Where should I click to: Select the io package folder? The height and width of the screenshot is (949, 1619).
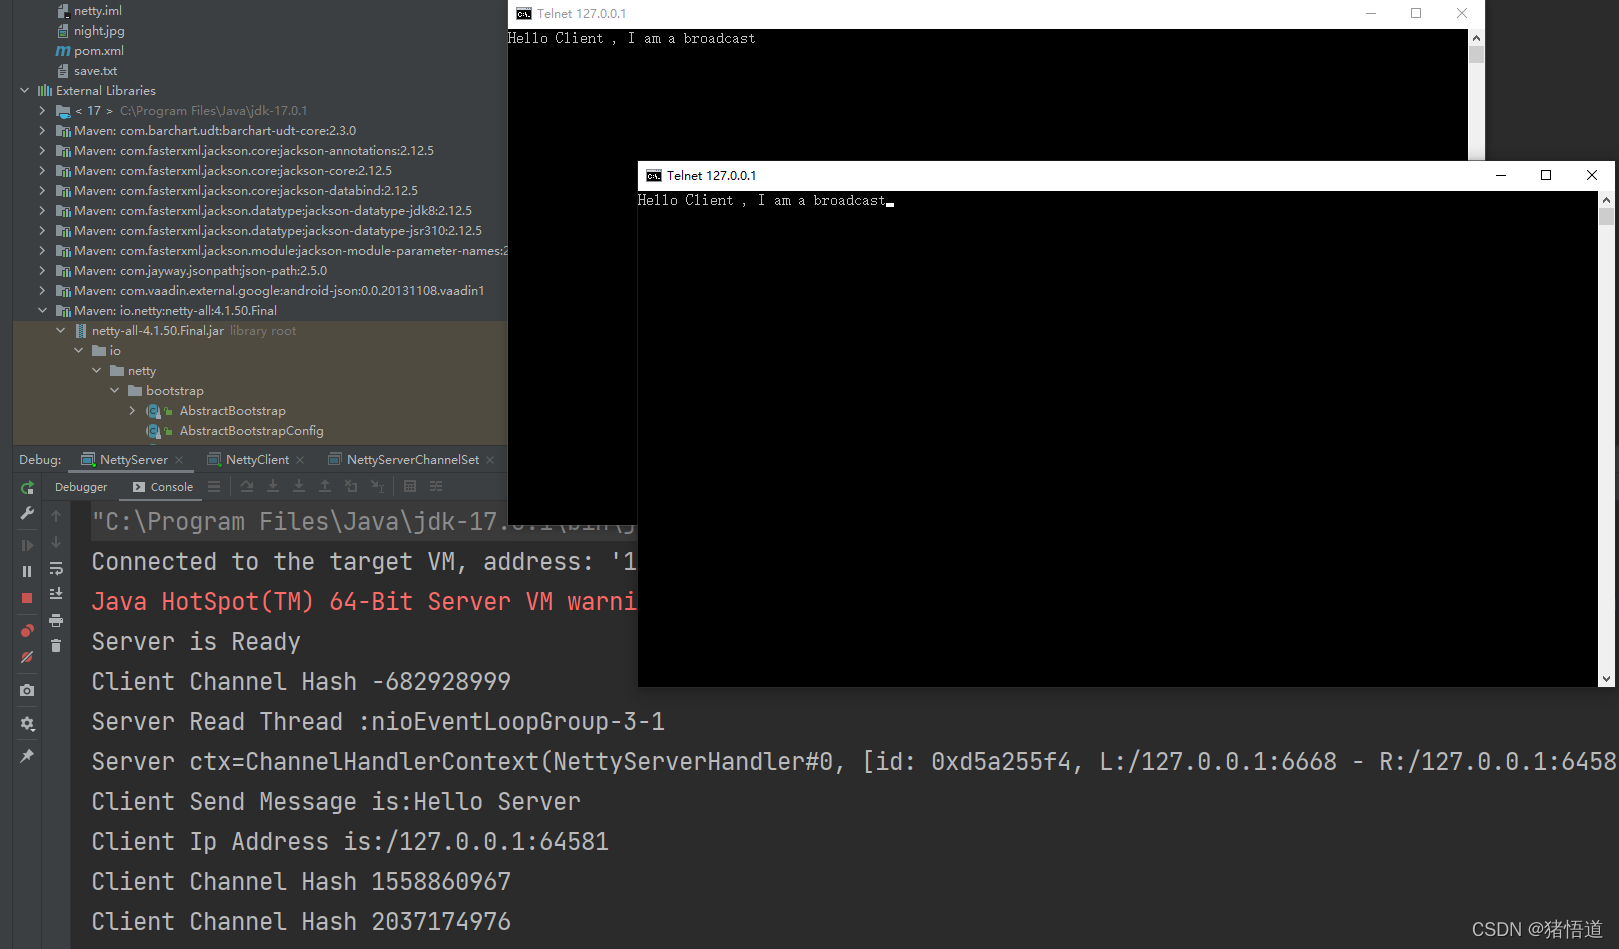click(x=114, y=351)
